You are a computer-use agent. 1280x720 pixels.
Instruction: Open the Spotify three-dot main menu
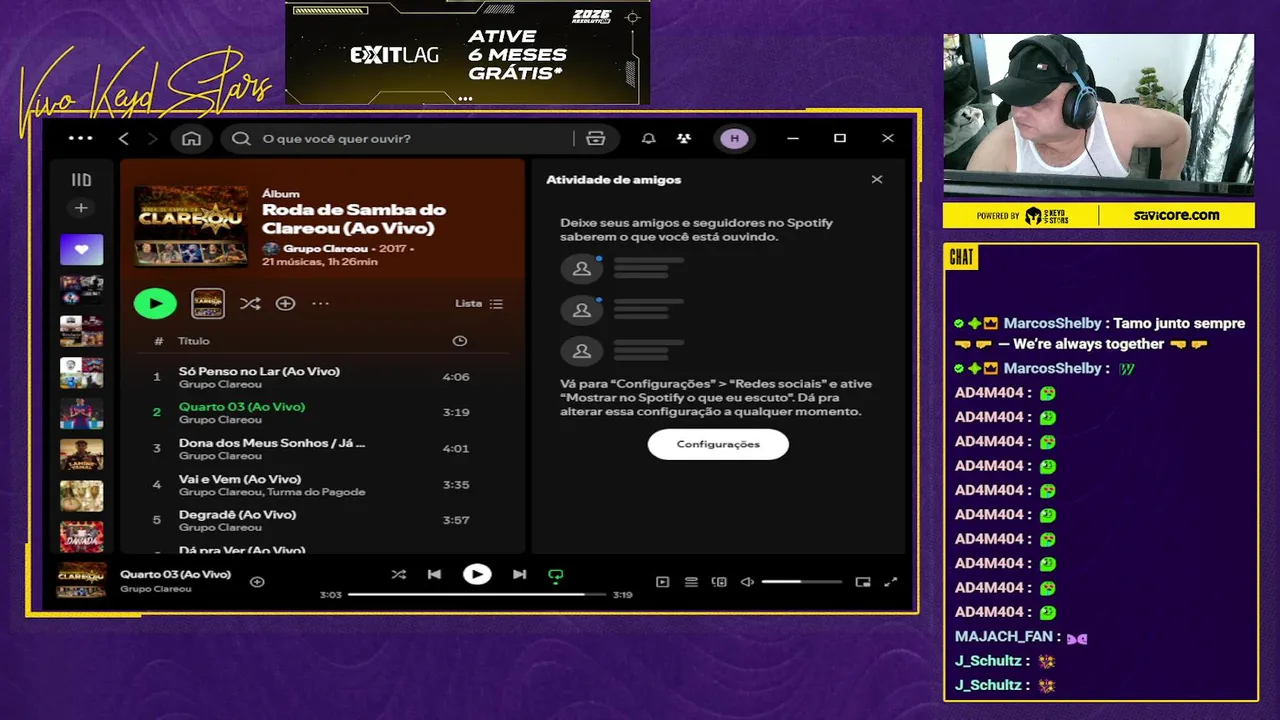(x=80, y=138)
